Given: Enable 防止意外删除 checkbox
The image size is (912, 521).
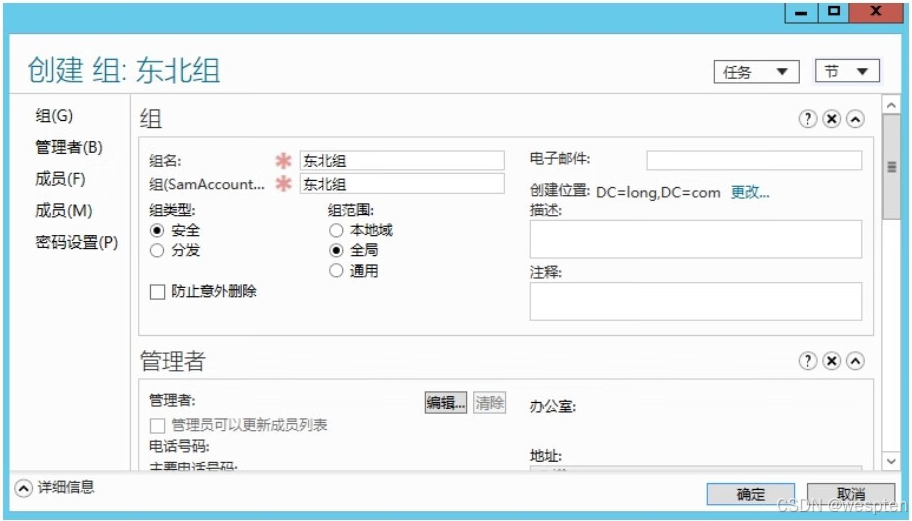Looking at the screenshot, I should (x=158, y=292).
